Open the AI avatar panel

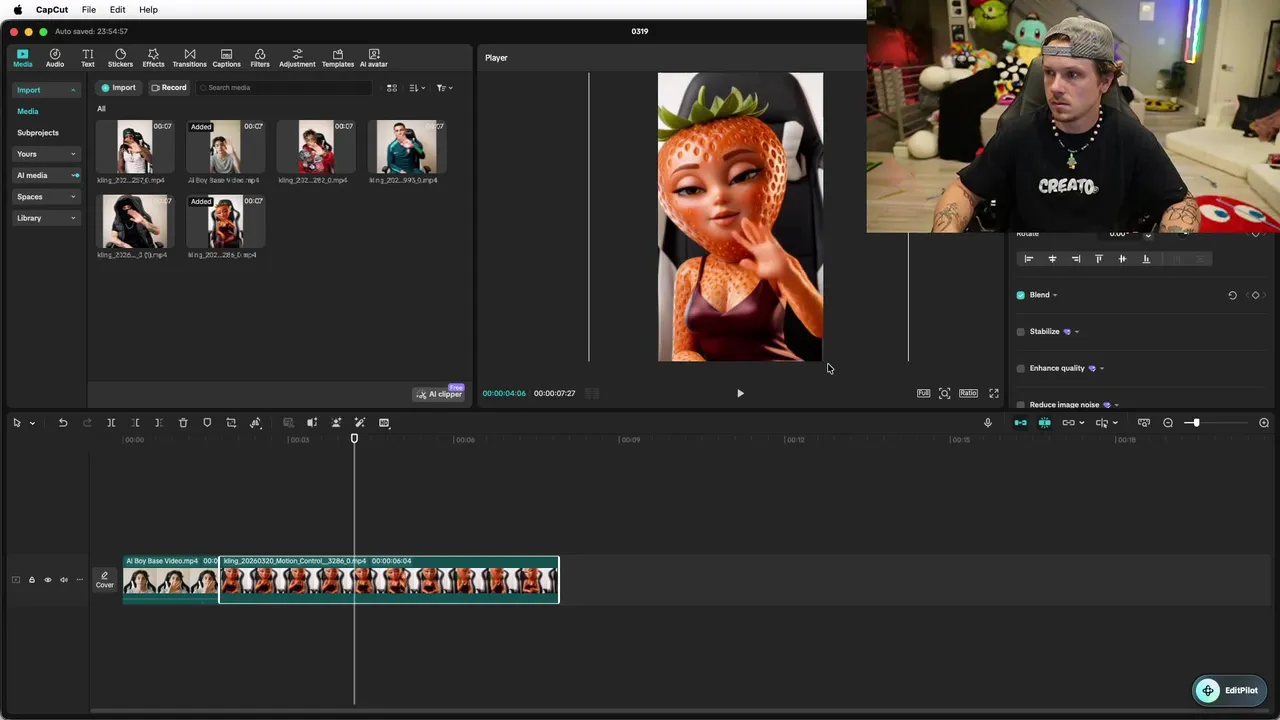pyautogui.click(x=374, y=58)
